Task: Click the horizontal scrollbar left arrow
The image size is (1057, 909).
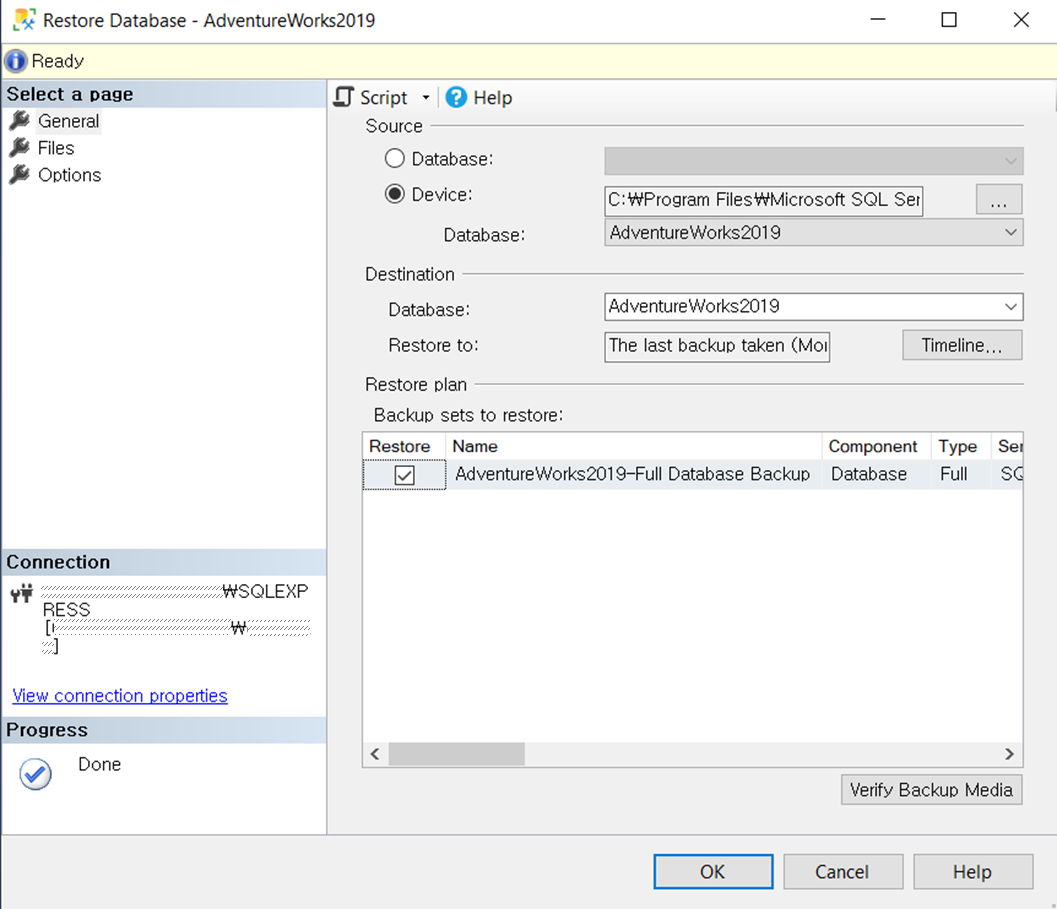Action: point(375,754)
